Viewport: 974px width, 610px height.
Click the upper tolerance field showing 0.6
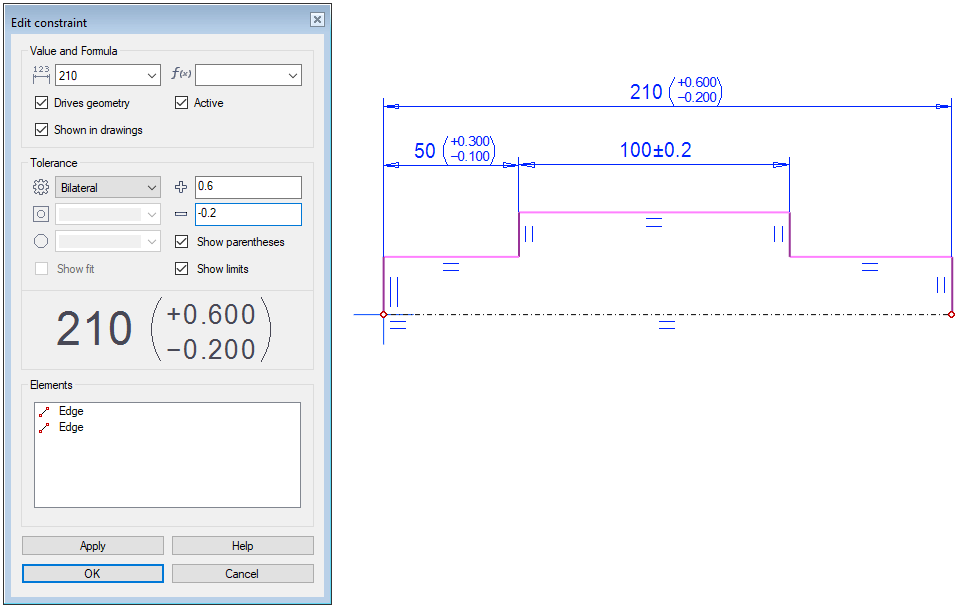pyautogui.click(x=248, y=187)
